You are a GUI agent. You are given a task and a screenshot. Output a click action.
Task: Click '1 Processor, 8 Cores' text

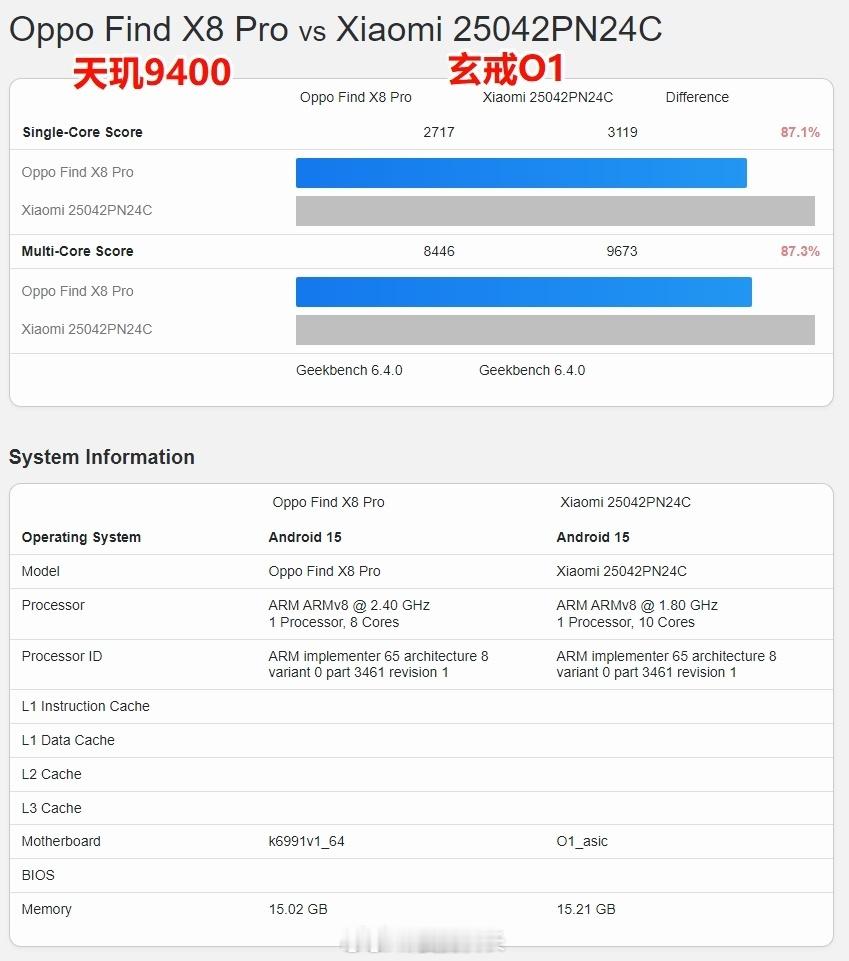click(333, 623)
